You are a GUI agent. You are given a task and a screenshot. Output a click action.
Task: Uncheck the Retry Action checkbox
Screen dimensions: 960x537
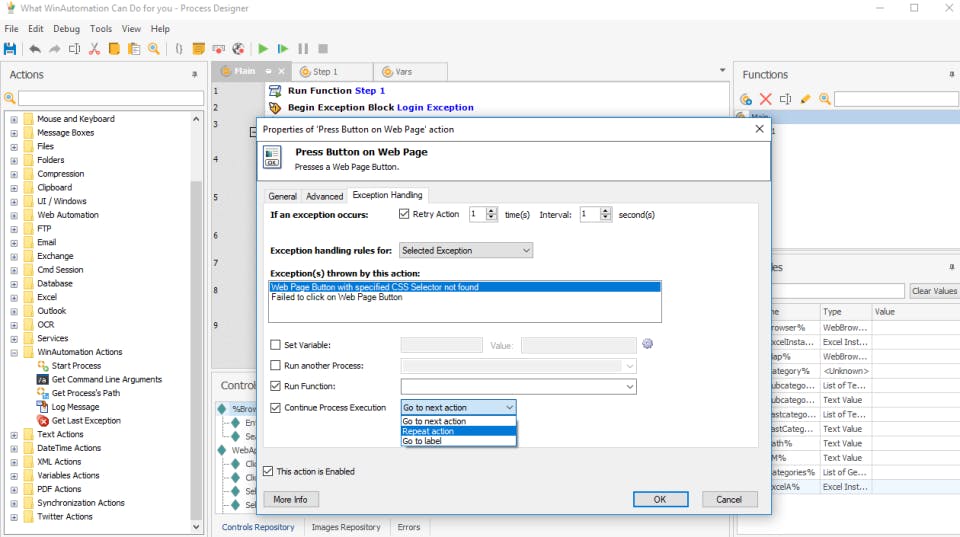pyautogui.click(x=404, y=214)
